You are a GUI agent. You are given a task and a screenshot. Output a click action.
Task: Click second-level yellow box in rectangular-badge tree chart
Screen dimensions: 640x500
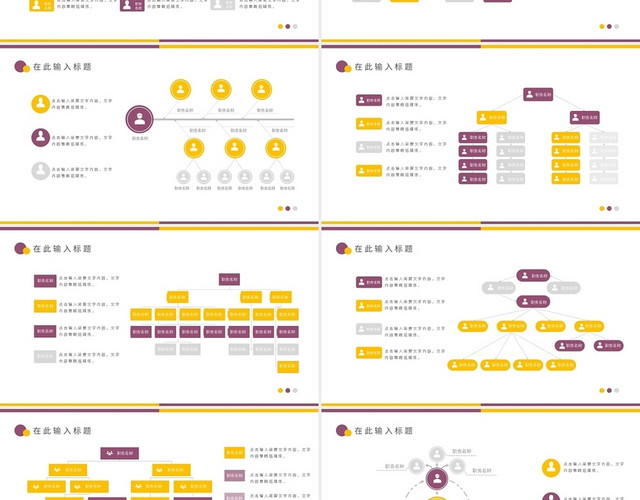(492, 118)
